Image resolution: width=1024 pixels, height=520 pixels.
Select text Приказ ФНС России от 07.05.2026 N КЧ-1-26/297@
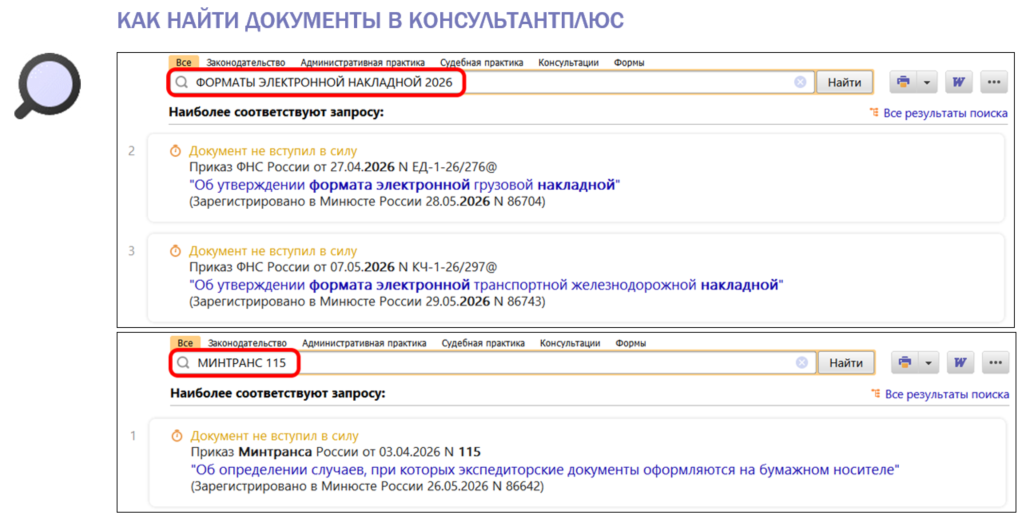coord(343,267)
